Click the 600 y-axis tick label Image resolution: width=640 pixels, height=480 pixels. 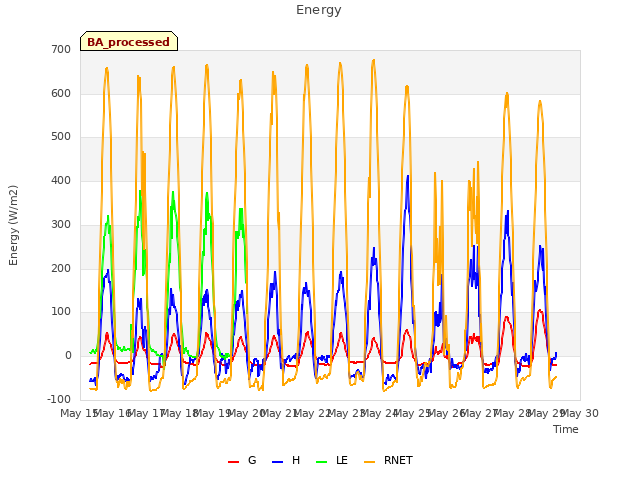61,93
